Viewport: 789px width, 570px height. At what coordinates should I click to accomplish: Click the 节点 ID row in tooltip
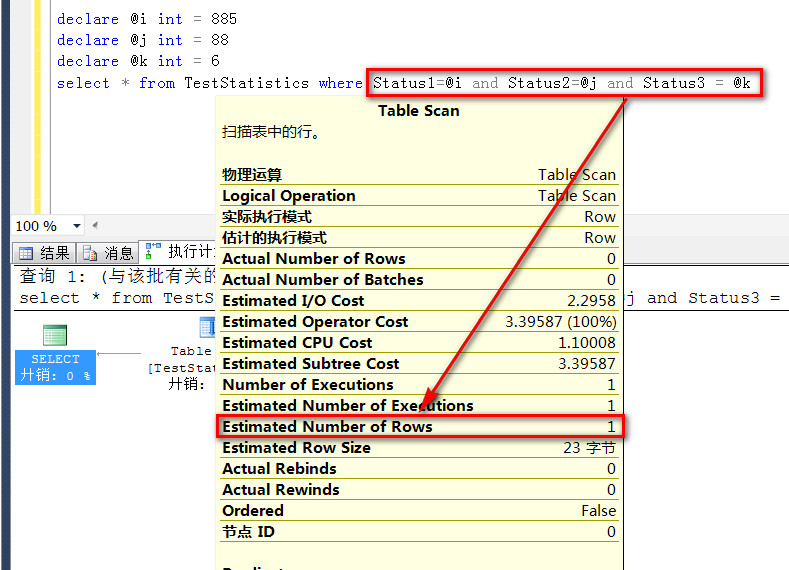coord(419,531)
